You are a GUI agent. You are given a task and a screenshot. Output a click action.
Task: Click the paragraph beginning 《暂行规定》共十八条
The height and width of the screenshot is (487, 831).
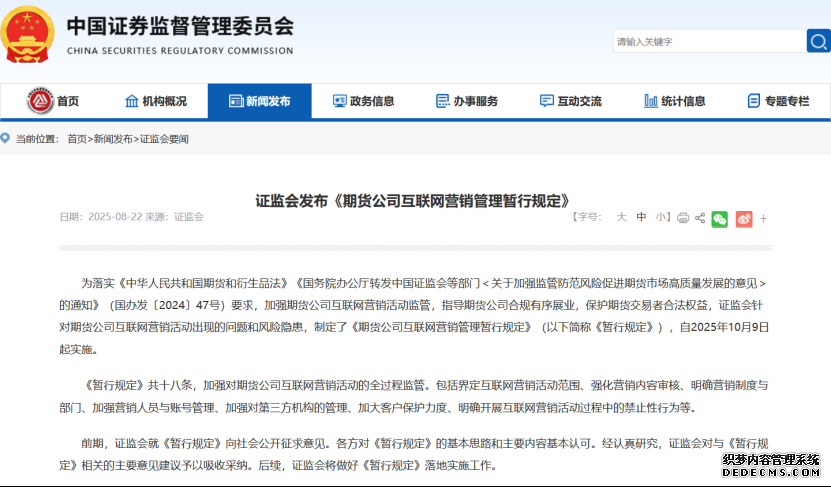click(413, 396)
